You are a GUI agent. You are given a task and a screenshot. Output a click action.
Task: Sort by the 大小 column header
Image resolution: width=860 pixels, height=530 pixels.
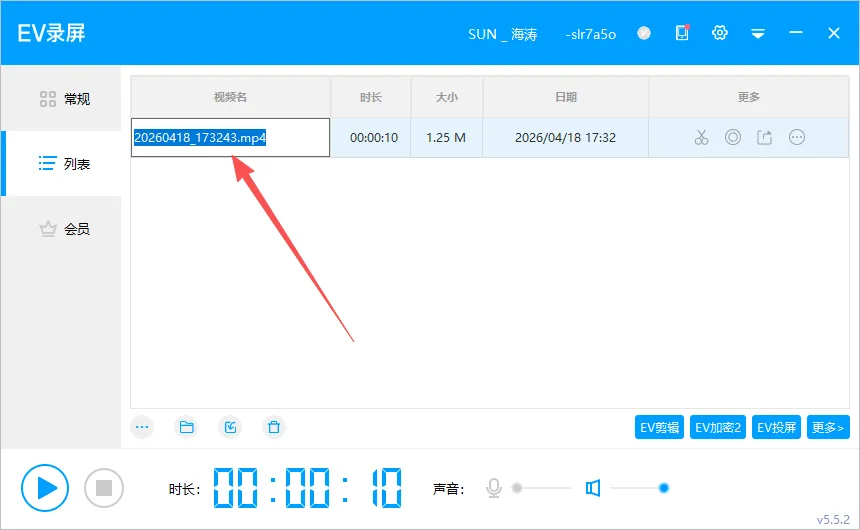446,97
